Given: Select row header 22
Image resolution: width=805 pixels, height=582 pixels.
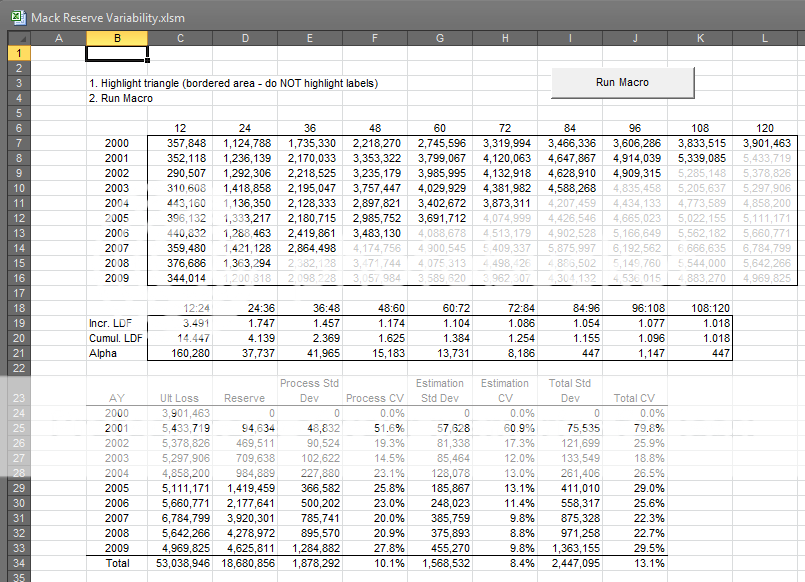Looking at the screenshot, I should [x=18, y=368].
